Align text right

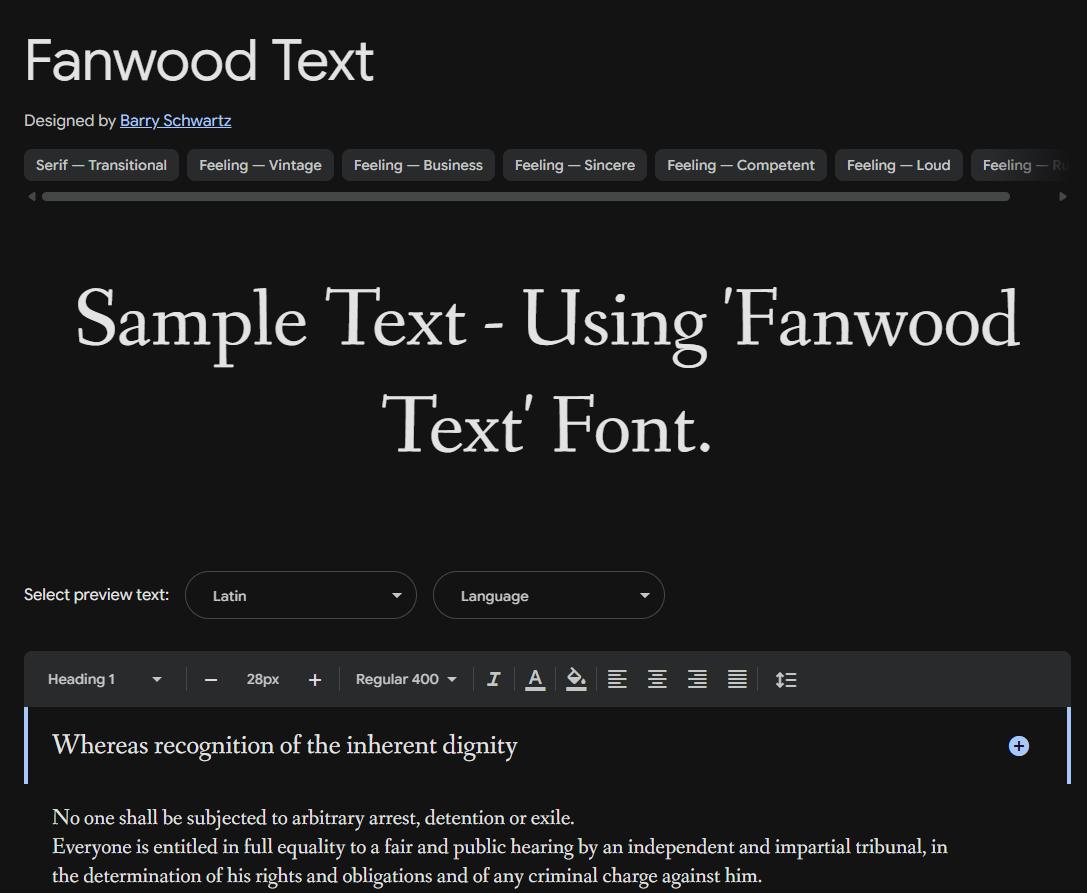point(697,679)
